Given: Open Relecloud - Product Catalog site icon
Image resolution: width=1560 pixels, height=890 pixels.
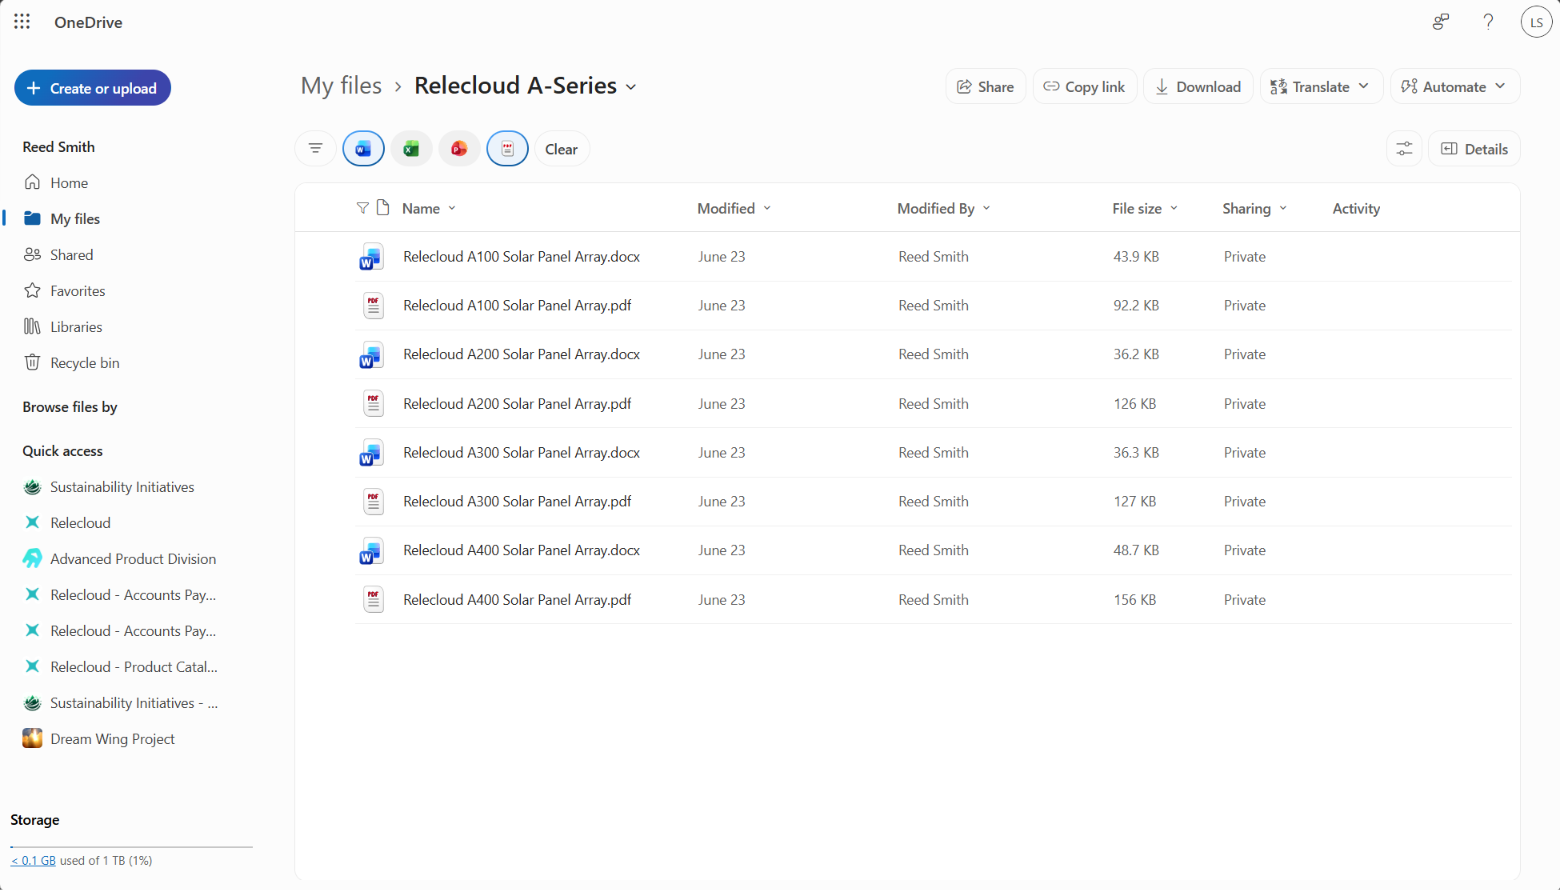Looking at the screenshot, I should (x=32, y=667).
